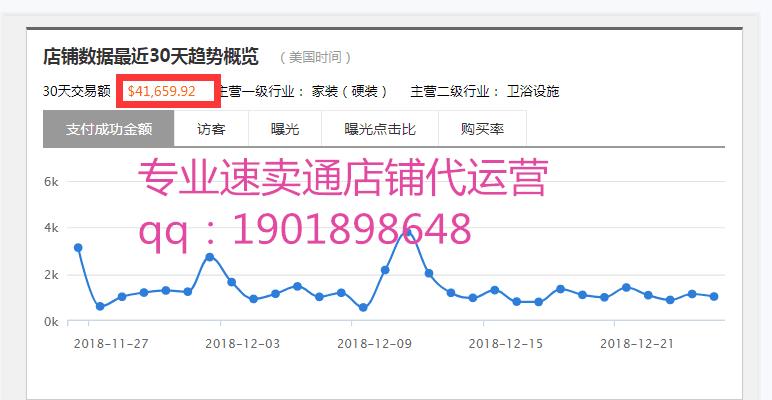Click the 2018-12-03 date label

(242, 343)
